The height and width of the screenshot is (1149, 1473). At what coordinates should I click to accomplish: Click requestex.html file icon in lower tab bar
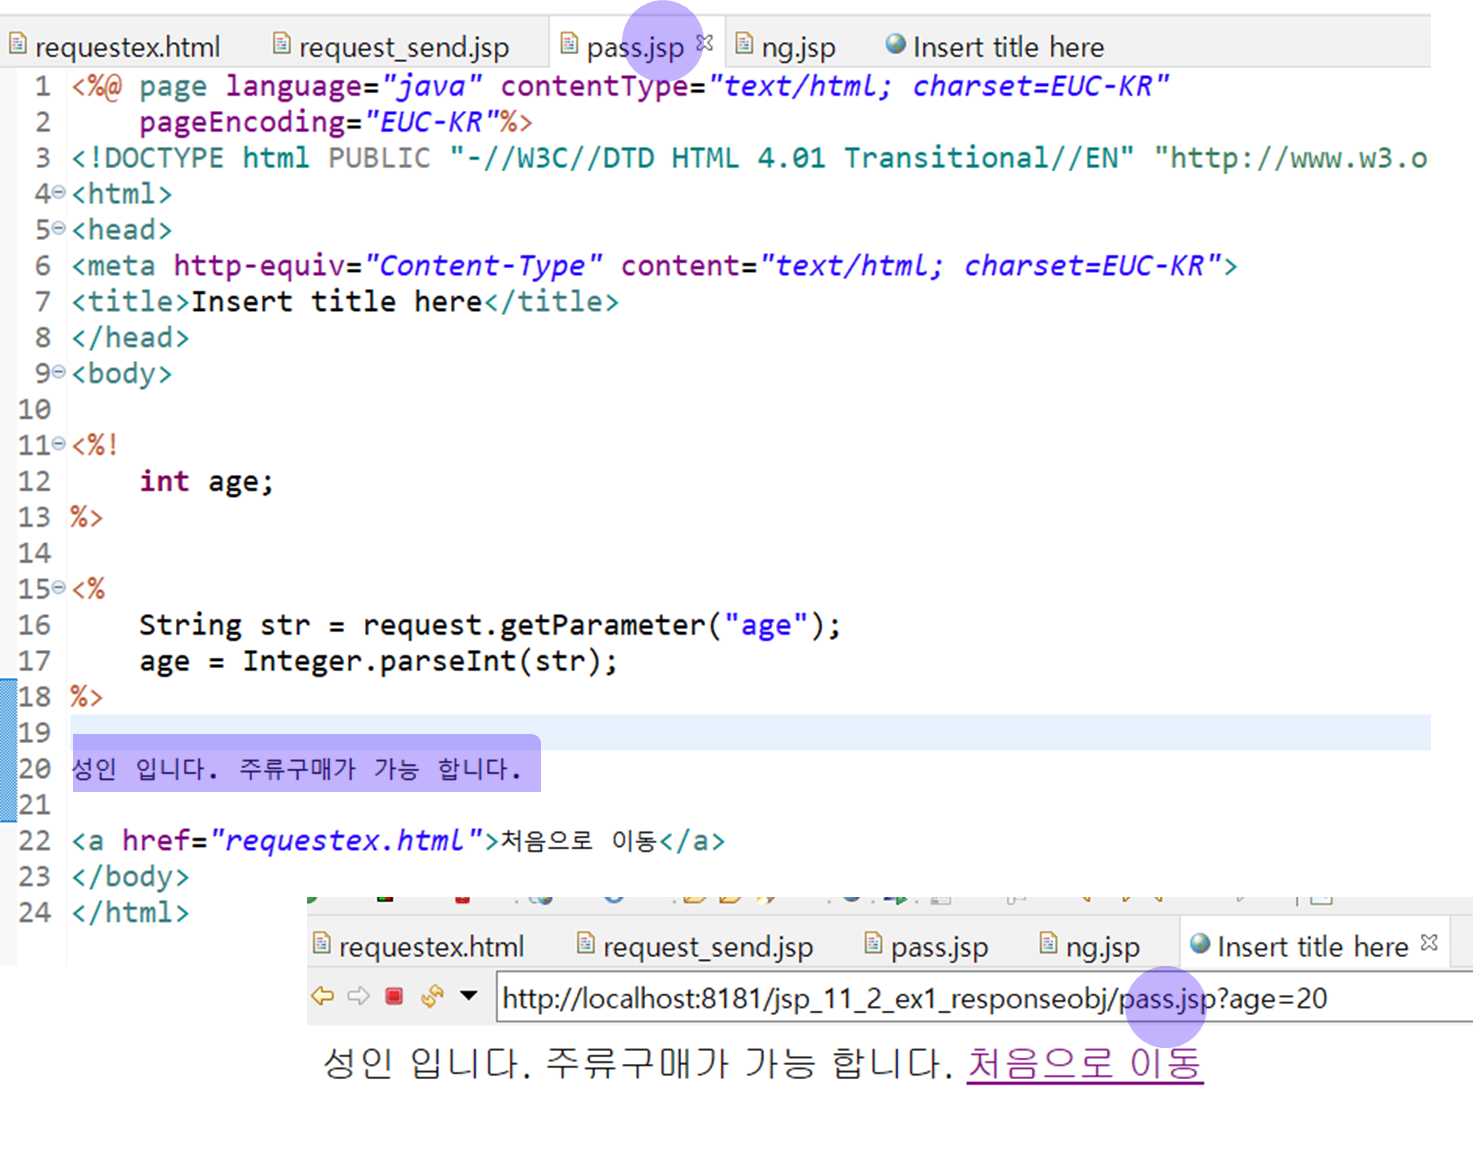click(x=322, y=942)
